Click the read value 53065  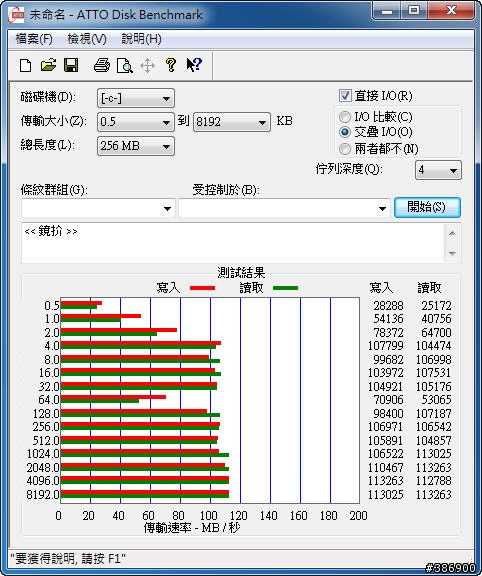coord(436,399)
